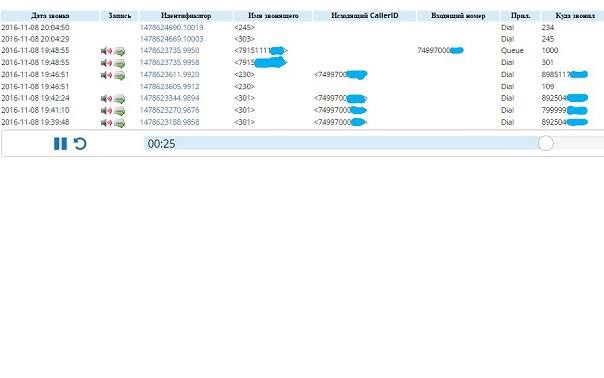Viewport: 604px width, 378px height.
Task: Click destination number starting 799999
Action: [x=564, y=110]
